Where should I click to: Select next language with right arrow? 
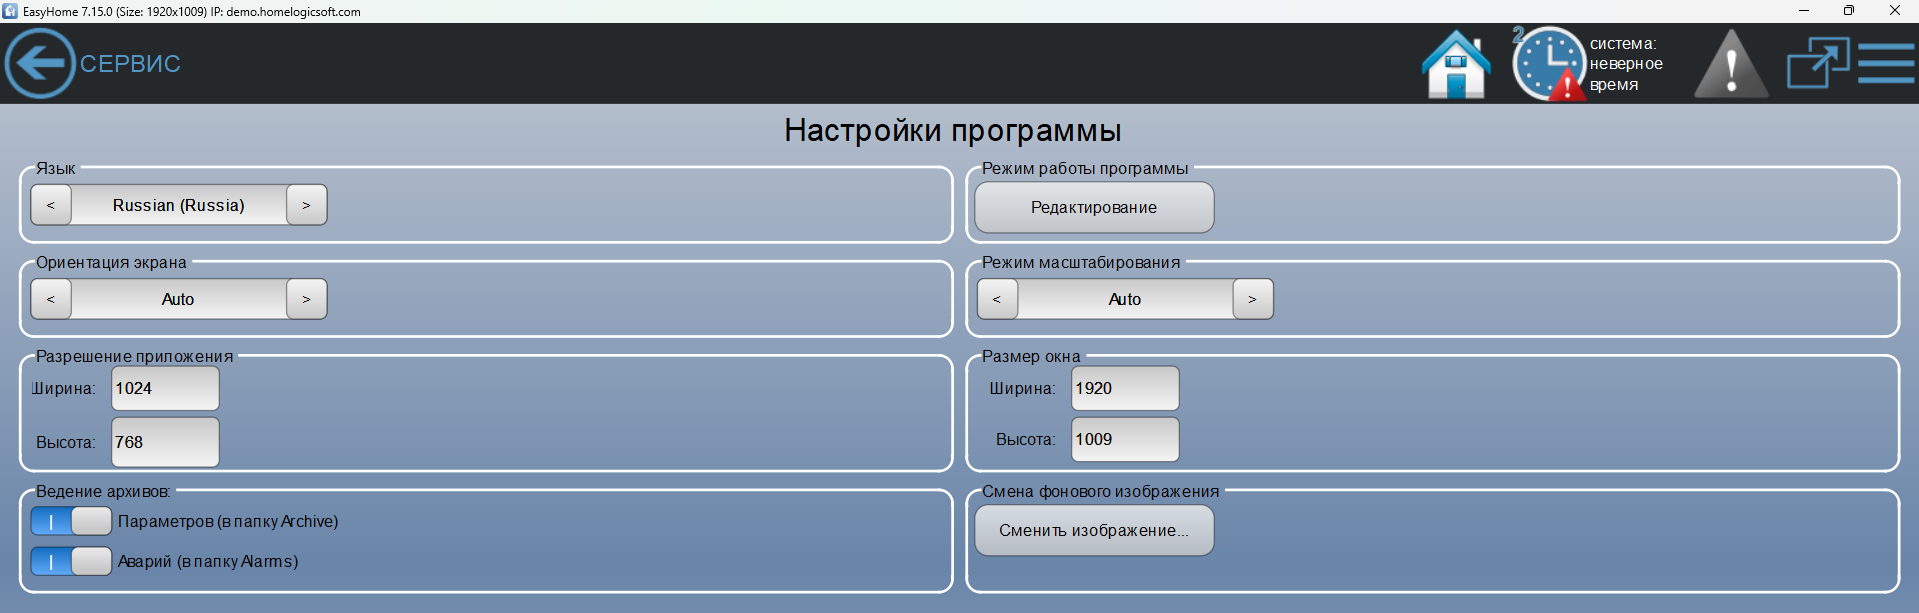coord(306,205)
